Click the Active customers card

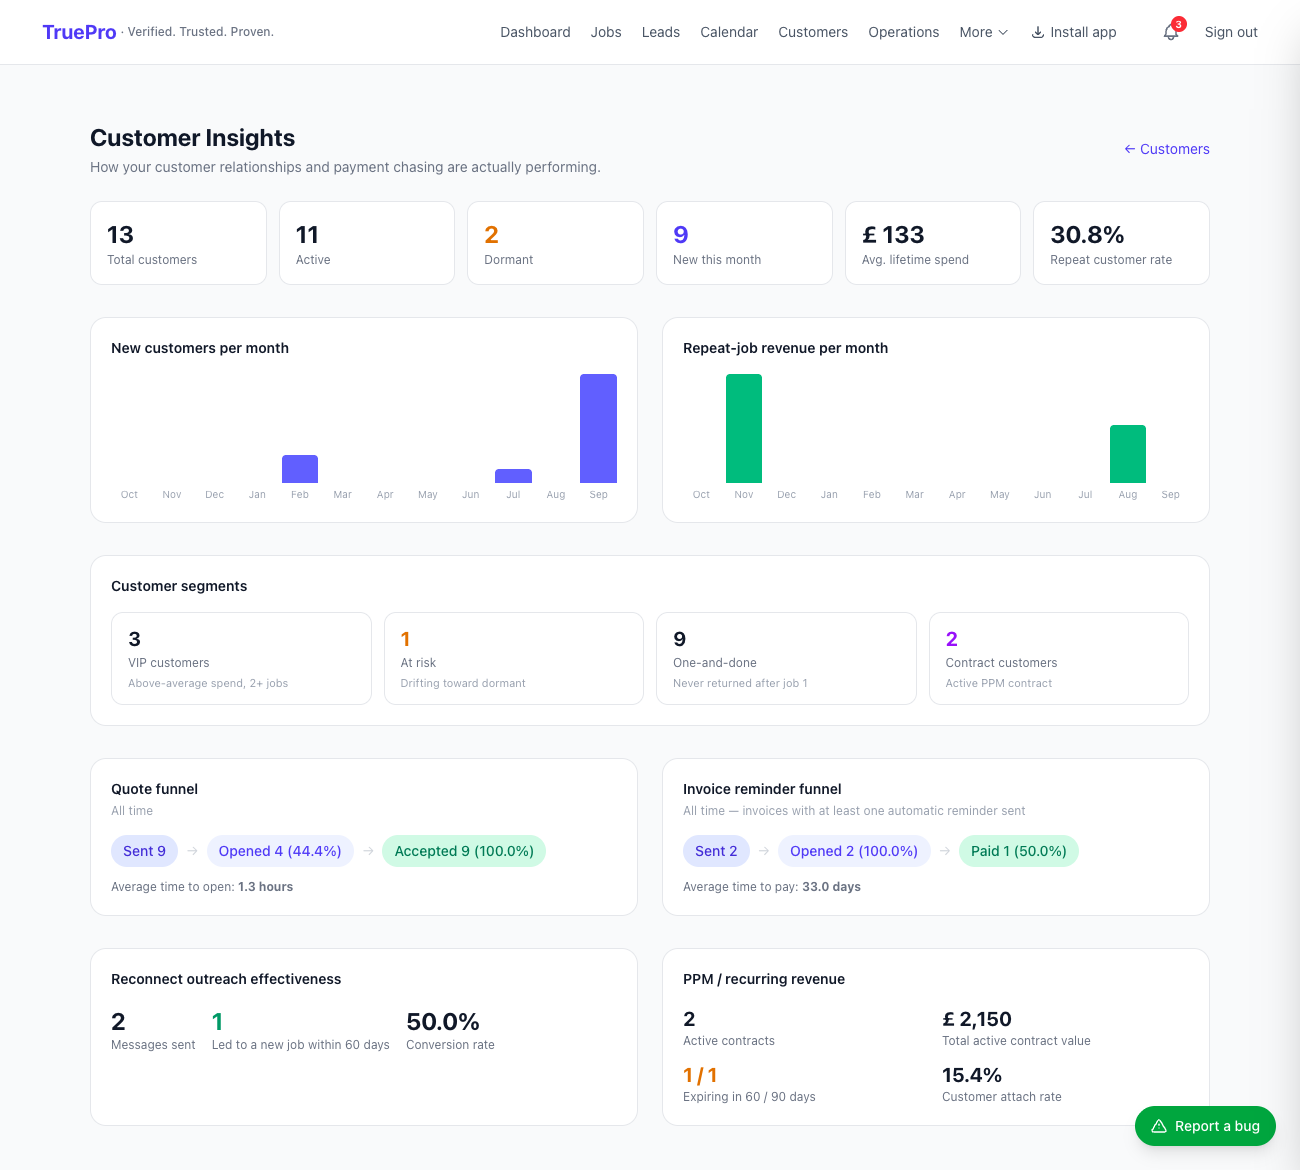pyautogui.click(x=367, y=243)
